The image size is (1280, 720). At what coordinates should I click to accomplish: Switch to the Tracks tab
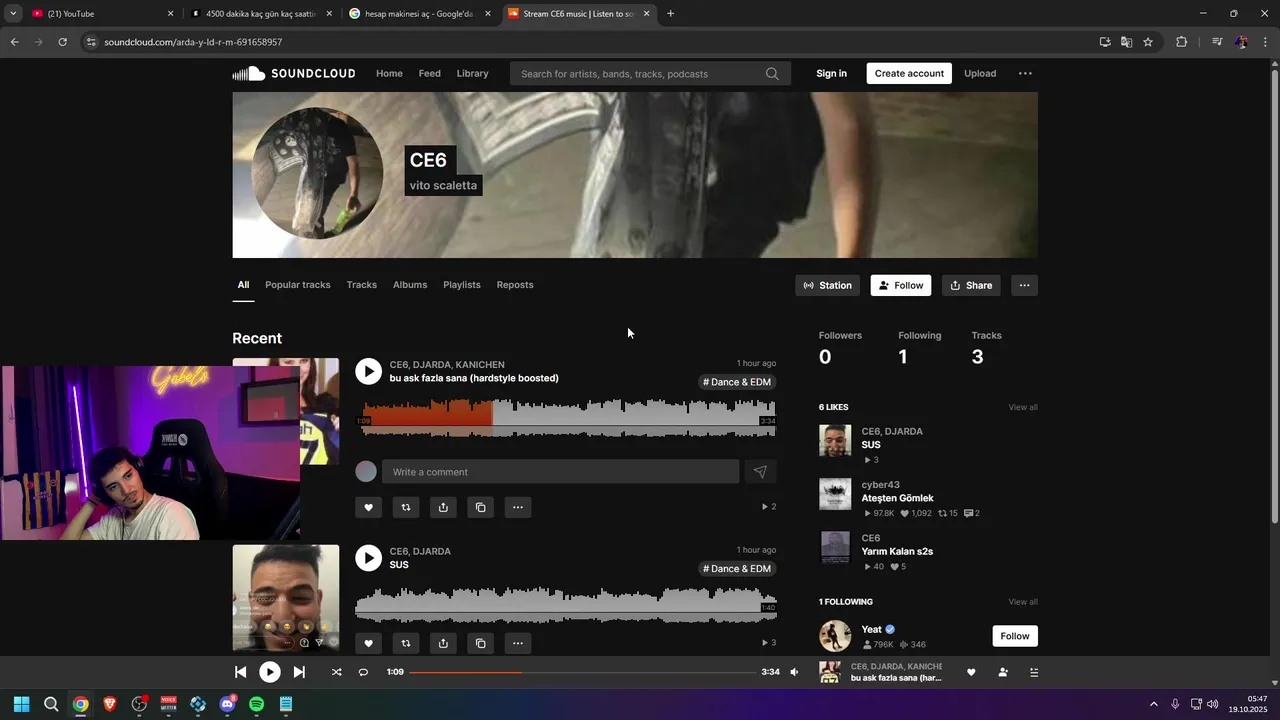[x=362, y=285]
